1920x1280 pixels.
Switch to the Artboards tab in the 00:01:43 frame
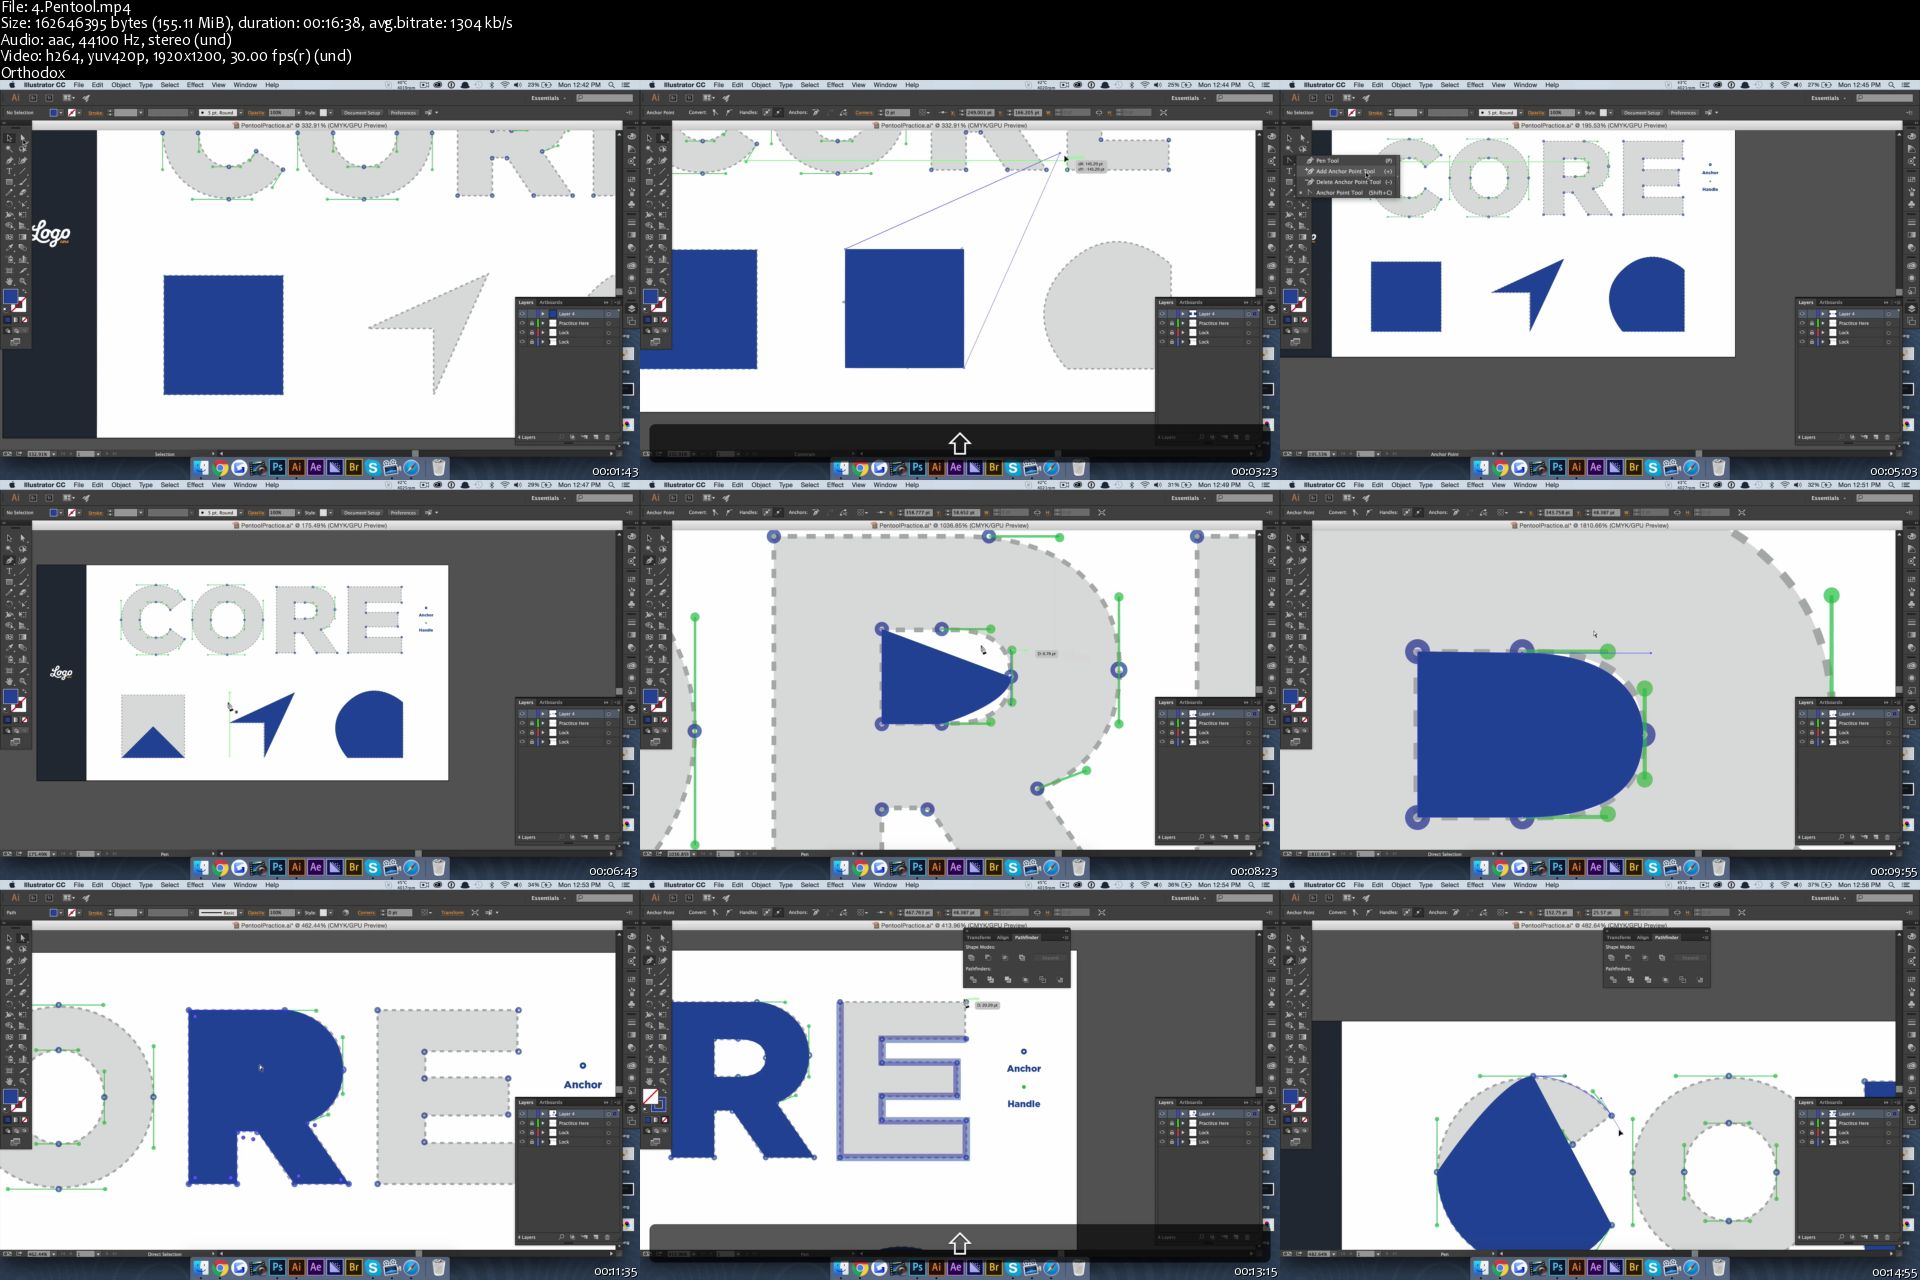[551, 302]
